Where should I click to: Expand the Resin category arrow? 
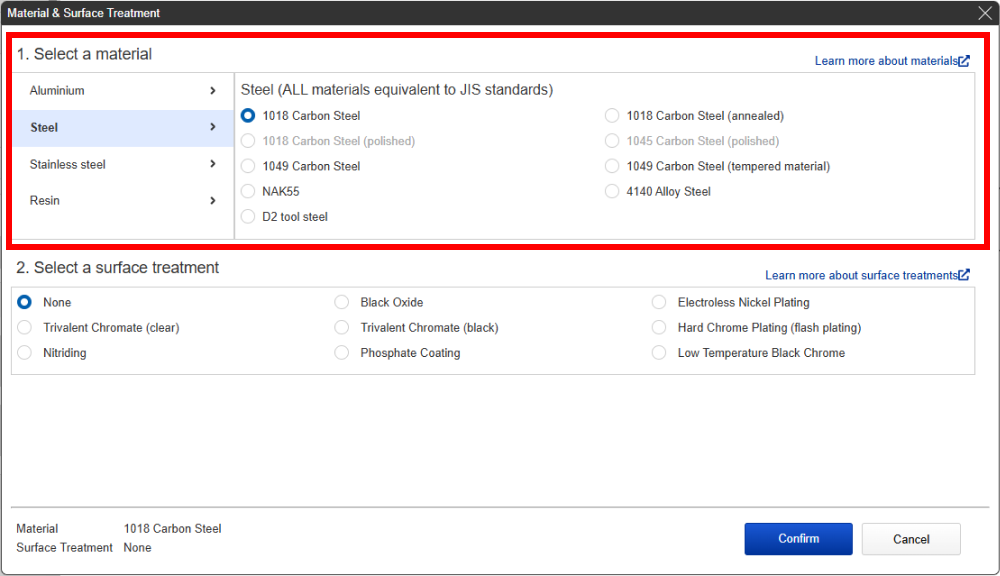(x=213, y=201)
